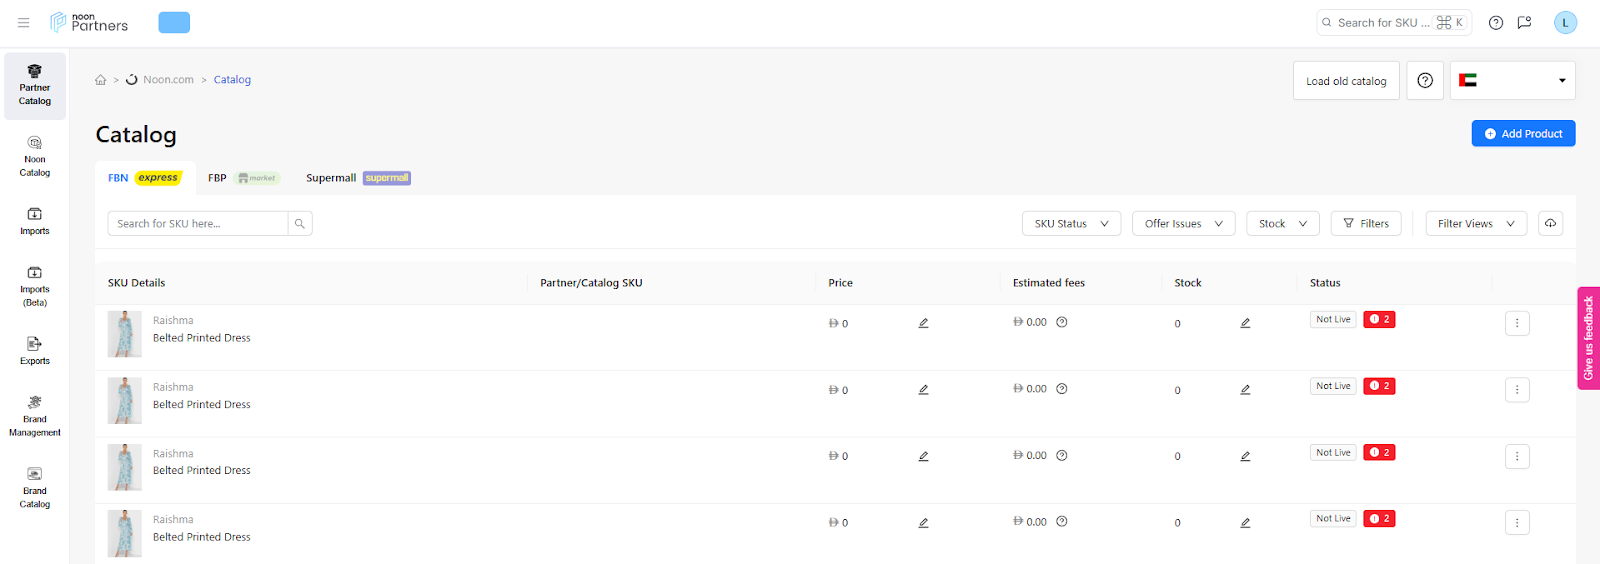Open second row dress thumbnail
The image size is (1600, 564).
[125, 401]
